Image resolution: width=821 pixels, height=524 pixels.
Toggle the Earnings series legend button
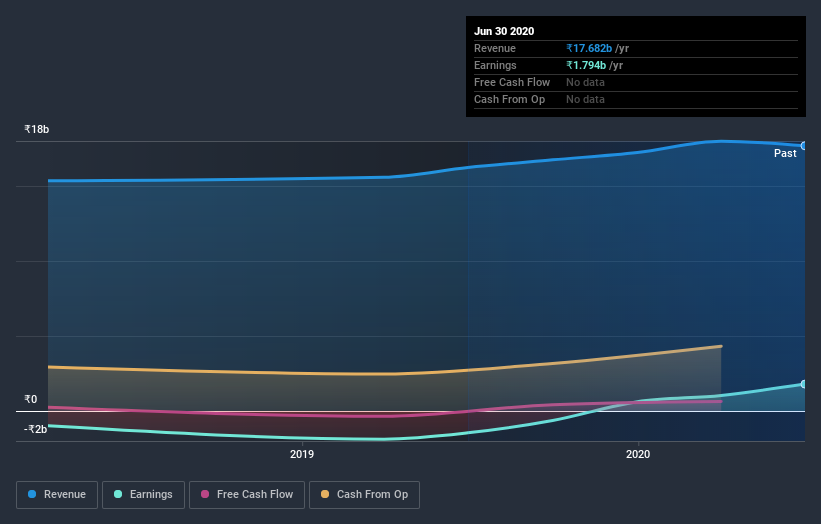[143, 495]
